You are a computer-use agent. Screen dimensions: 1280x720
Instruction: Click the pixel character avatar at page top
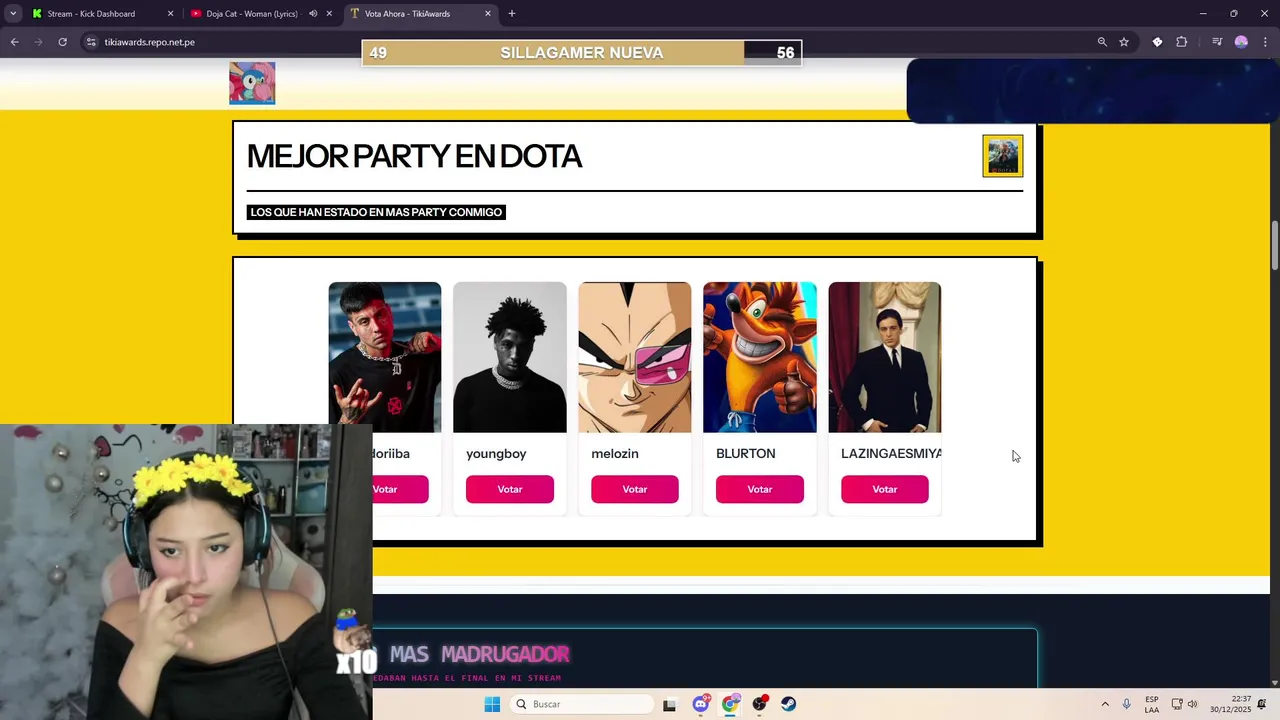pyautogui.click(x=252, y=82)
